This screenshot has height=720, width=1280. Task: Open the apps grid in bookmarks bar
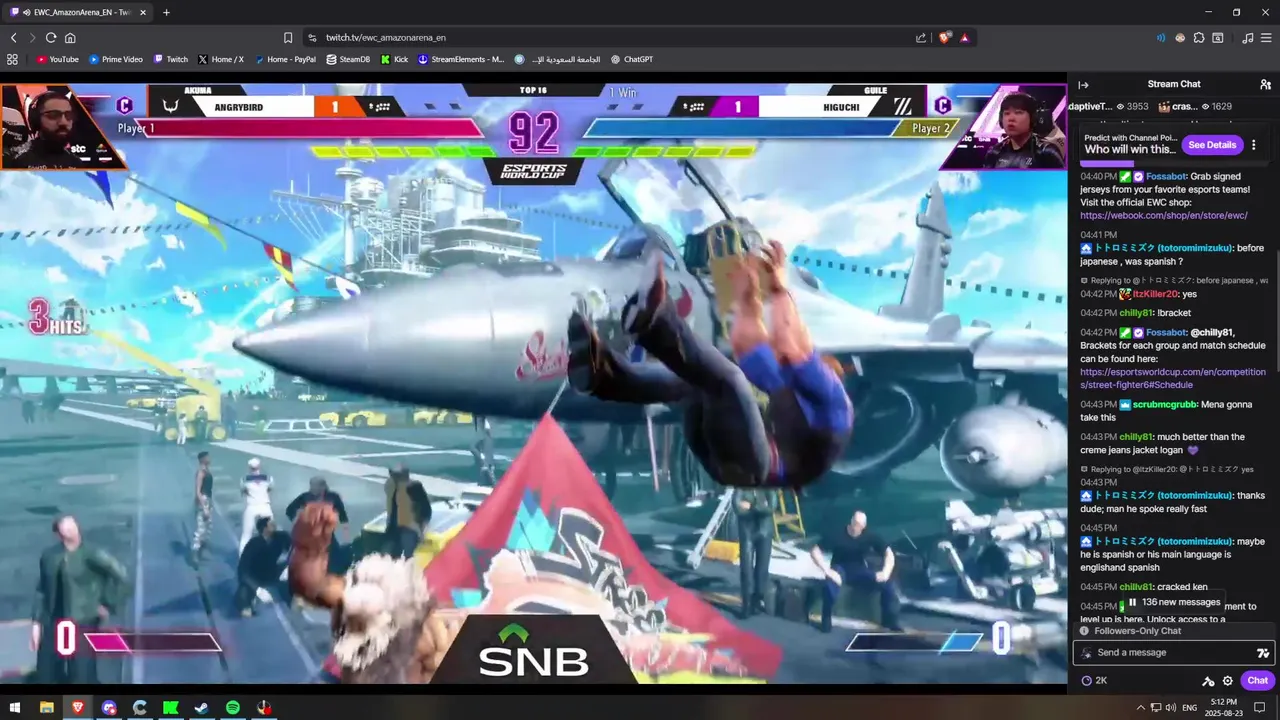click(x=12, y=60)
